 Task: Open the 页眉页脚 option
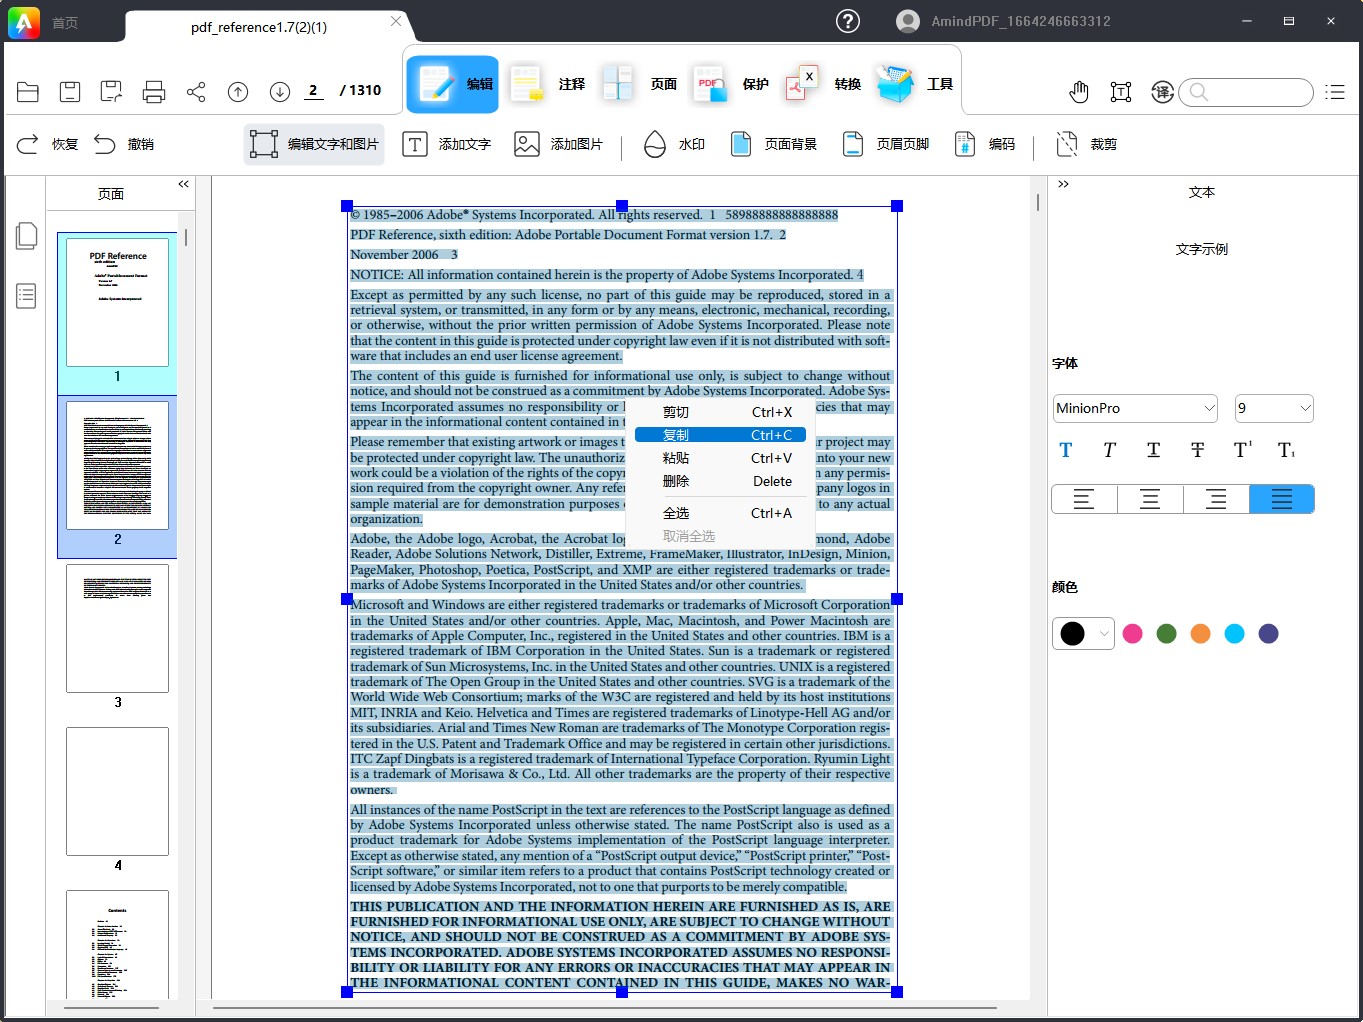885,144
